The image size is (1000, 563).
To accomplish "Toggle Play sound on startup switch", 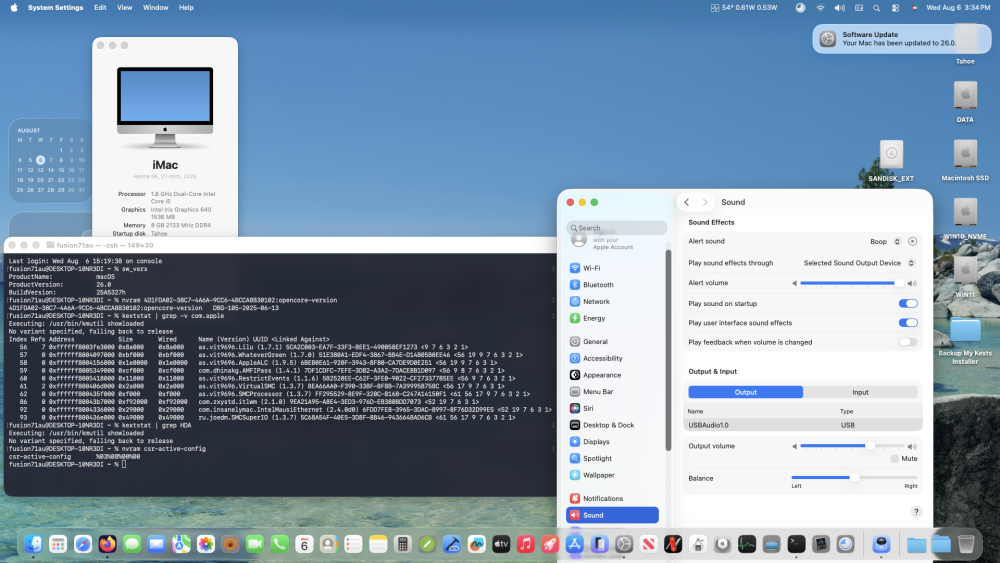I will [x=908, y=303].
